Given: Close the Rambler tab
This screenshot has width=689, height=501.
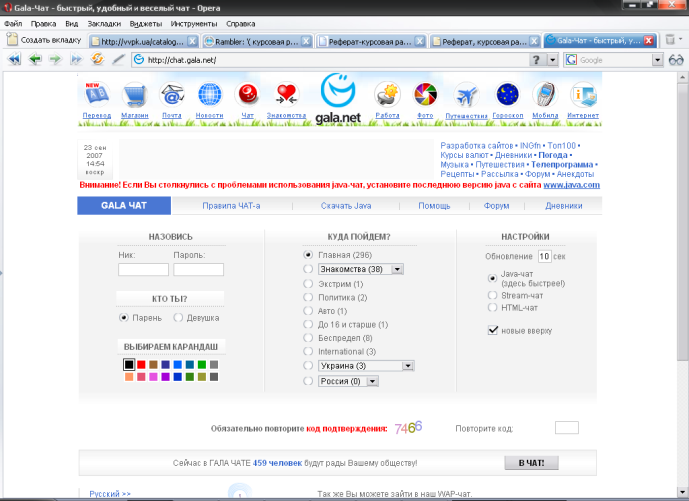Looking at the screenshot, I should (x=306, y=41).
